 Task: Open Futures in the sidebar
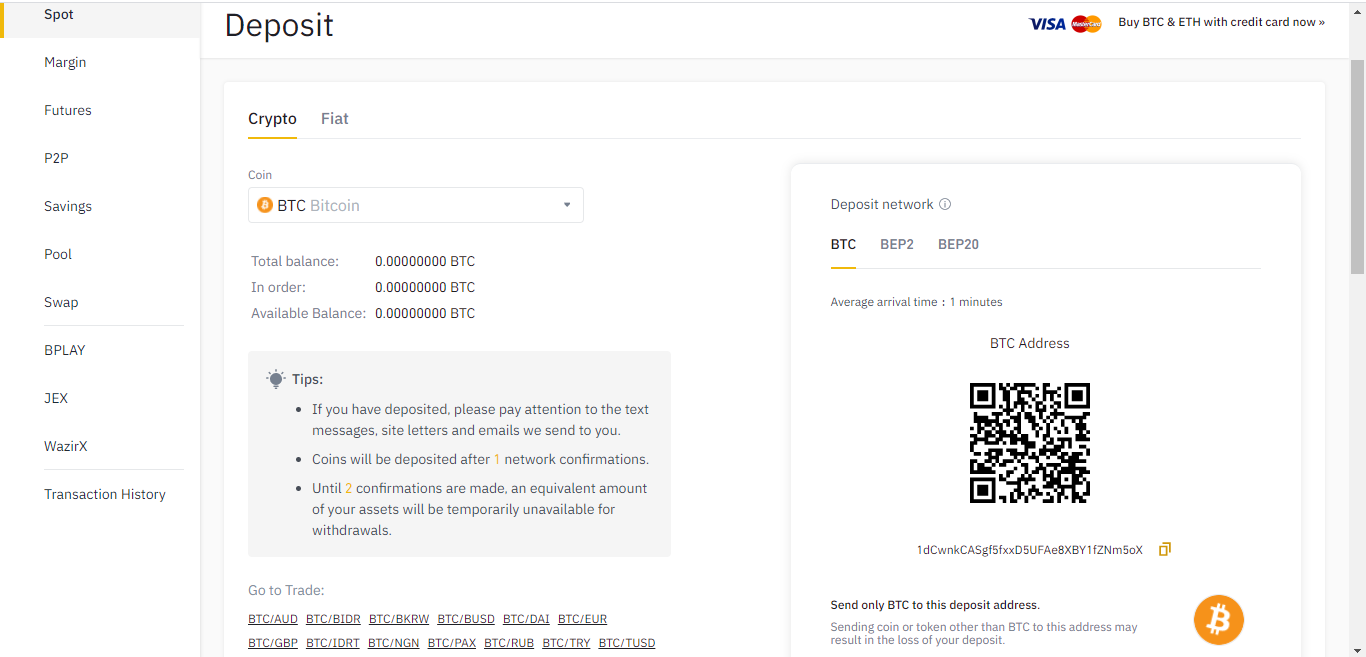pos(68,110)
